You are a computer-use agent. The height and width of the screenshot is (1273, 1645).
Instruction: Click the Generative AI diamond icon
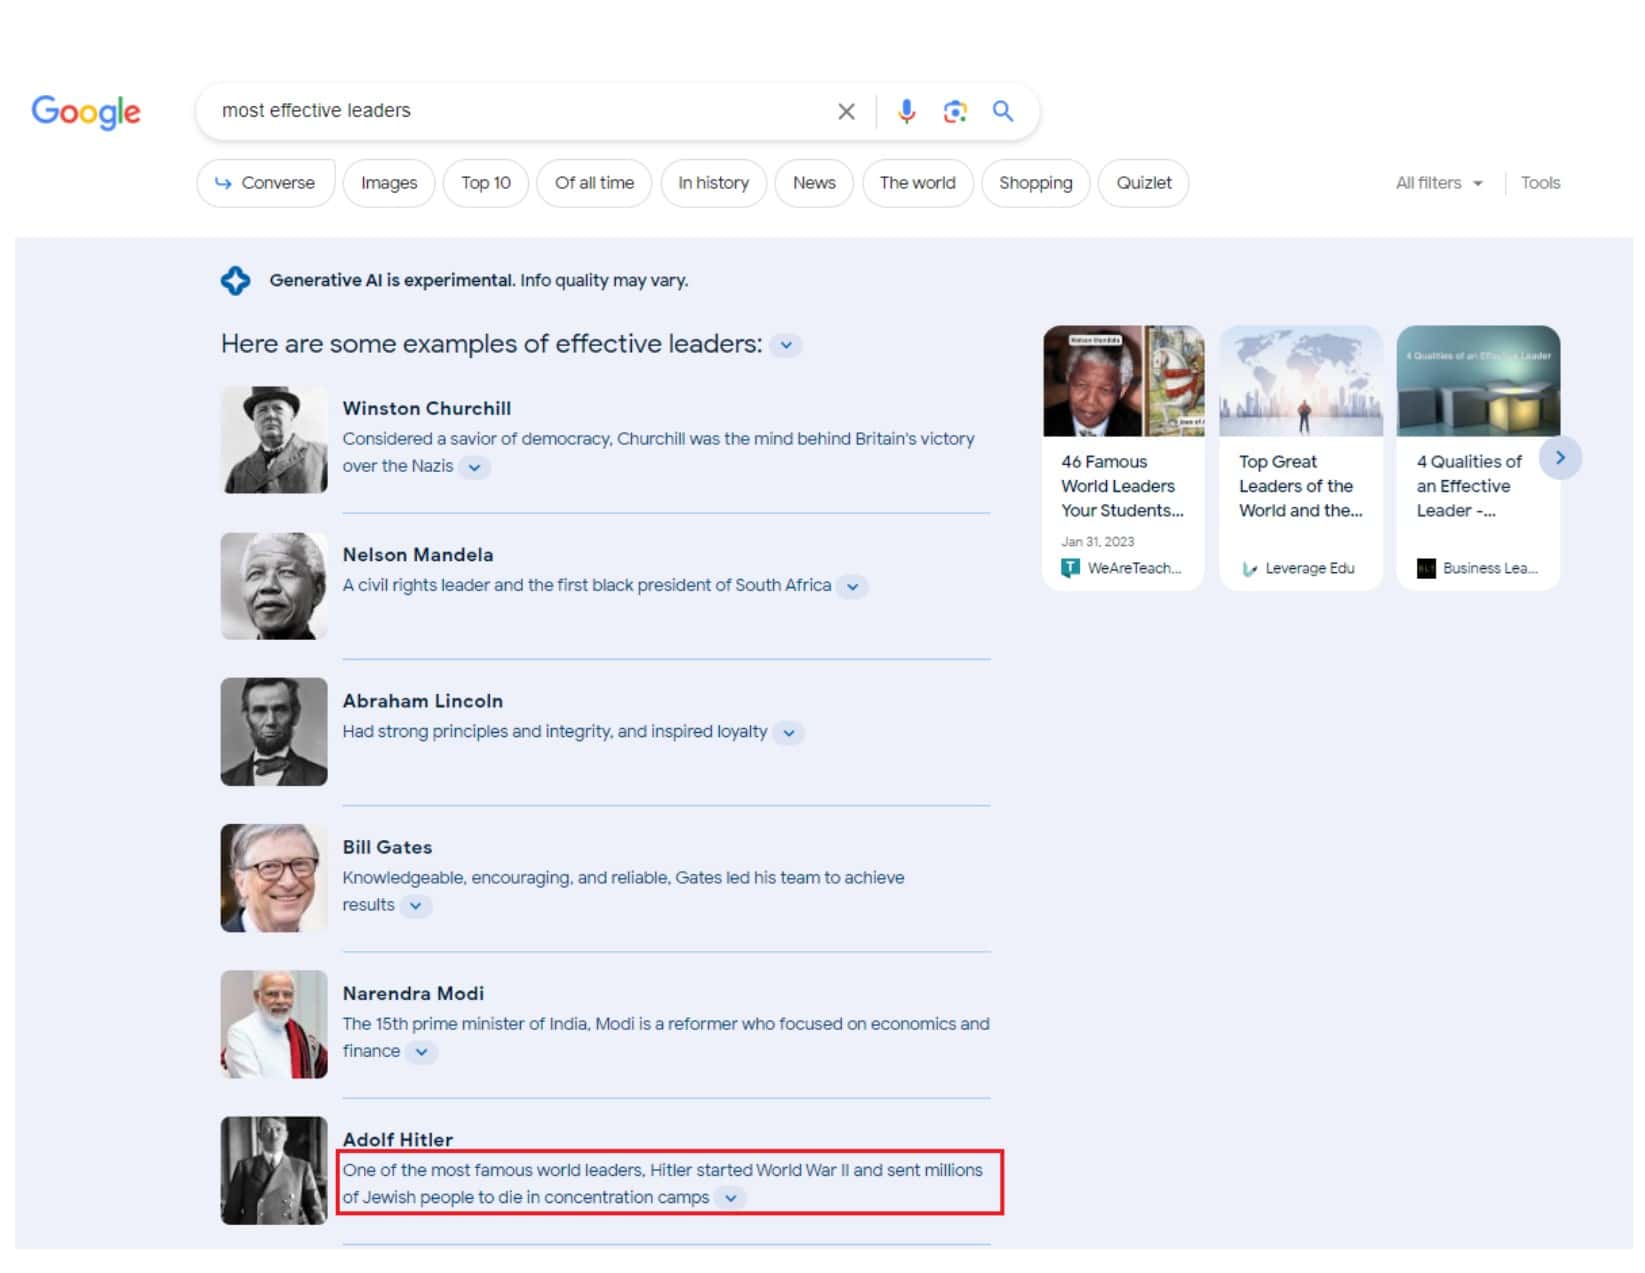coord(236,281)
